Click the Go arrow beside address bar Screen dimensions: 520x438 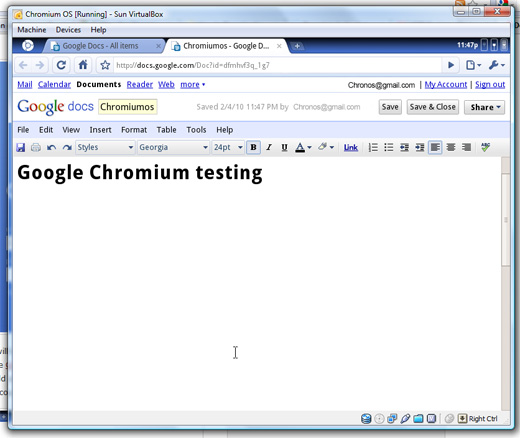[x=451, y=65]
